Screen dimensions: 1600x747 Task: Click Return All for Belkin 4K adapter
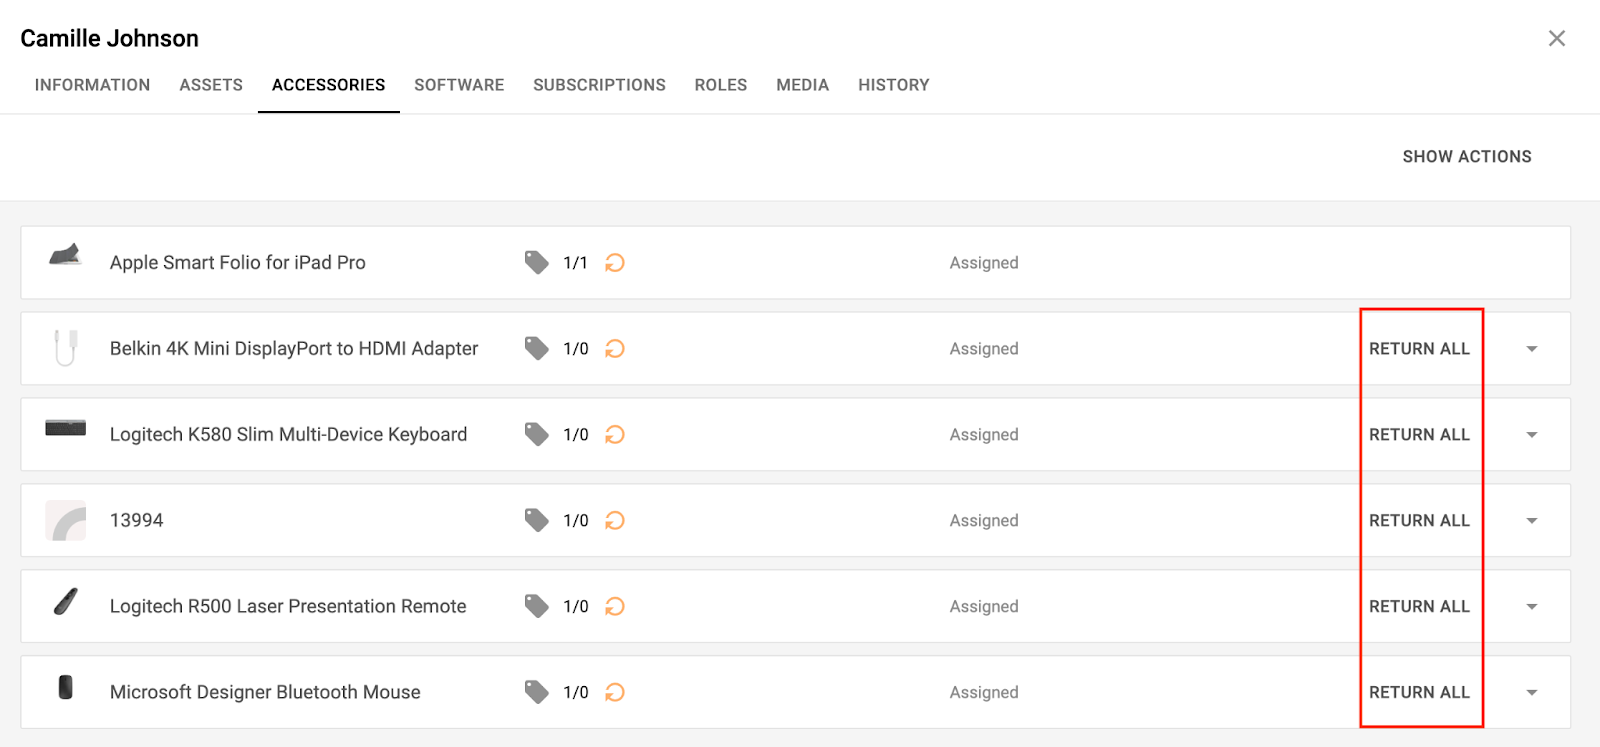1419,349
